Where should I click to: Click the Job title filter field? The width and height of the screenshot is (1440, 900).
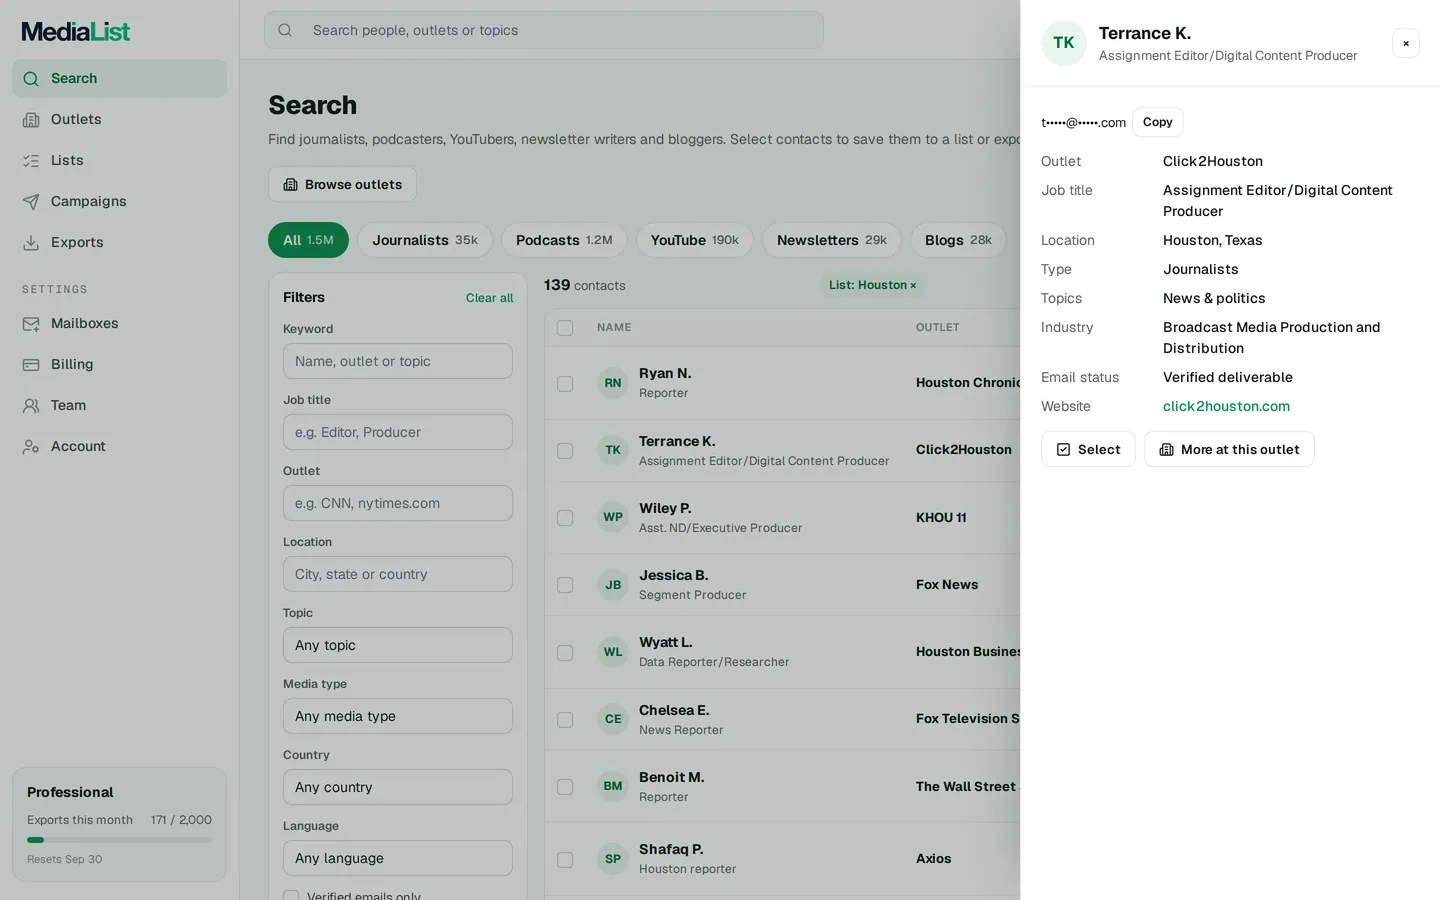(398, 432)
